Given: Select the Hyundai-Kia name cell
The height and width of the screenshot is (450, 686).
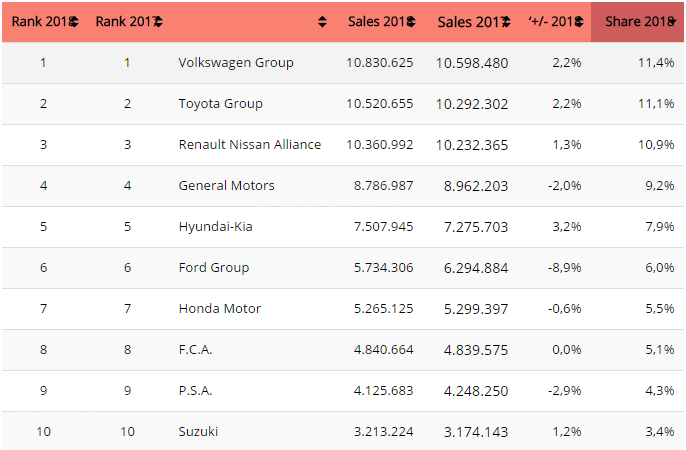Looking at the screenshot, I should point(215,227).
